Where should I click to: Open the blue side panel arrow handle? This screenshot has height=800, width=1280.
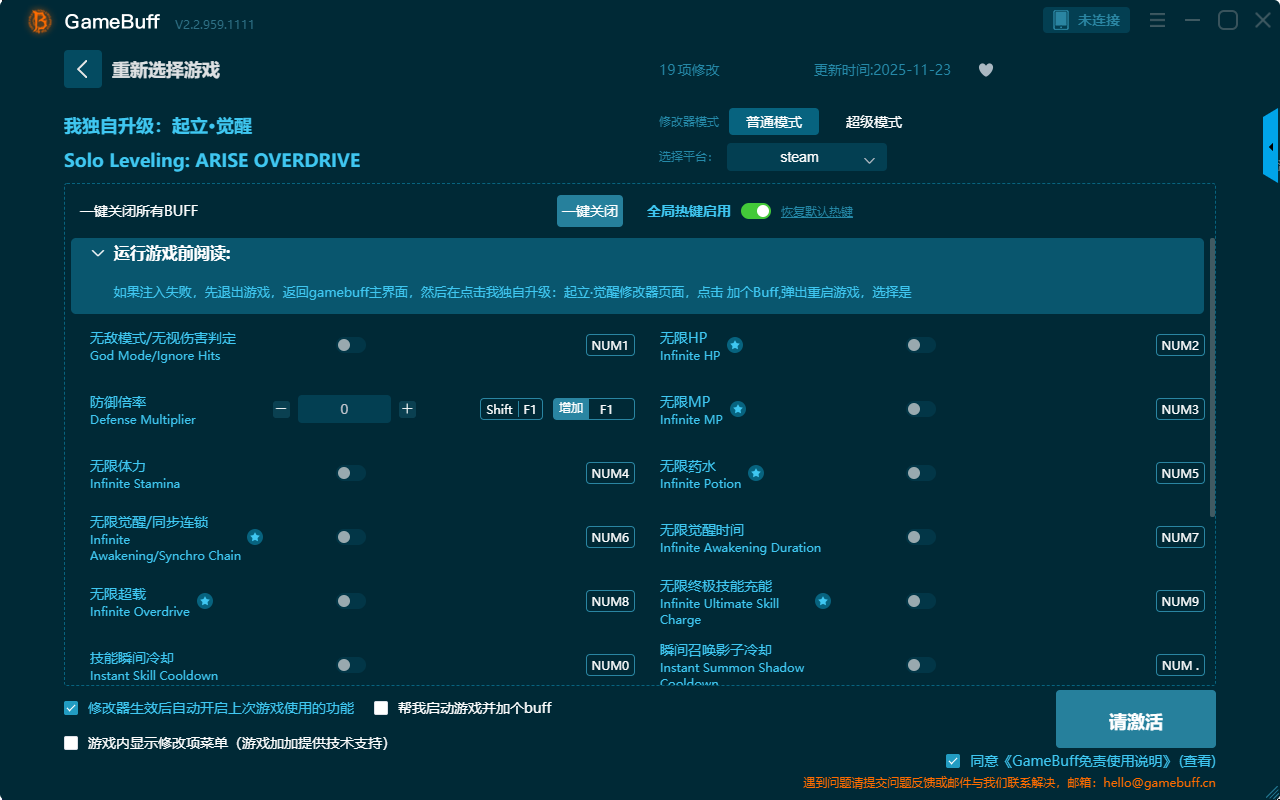click(x=1271, y=147)
